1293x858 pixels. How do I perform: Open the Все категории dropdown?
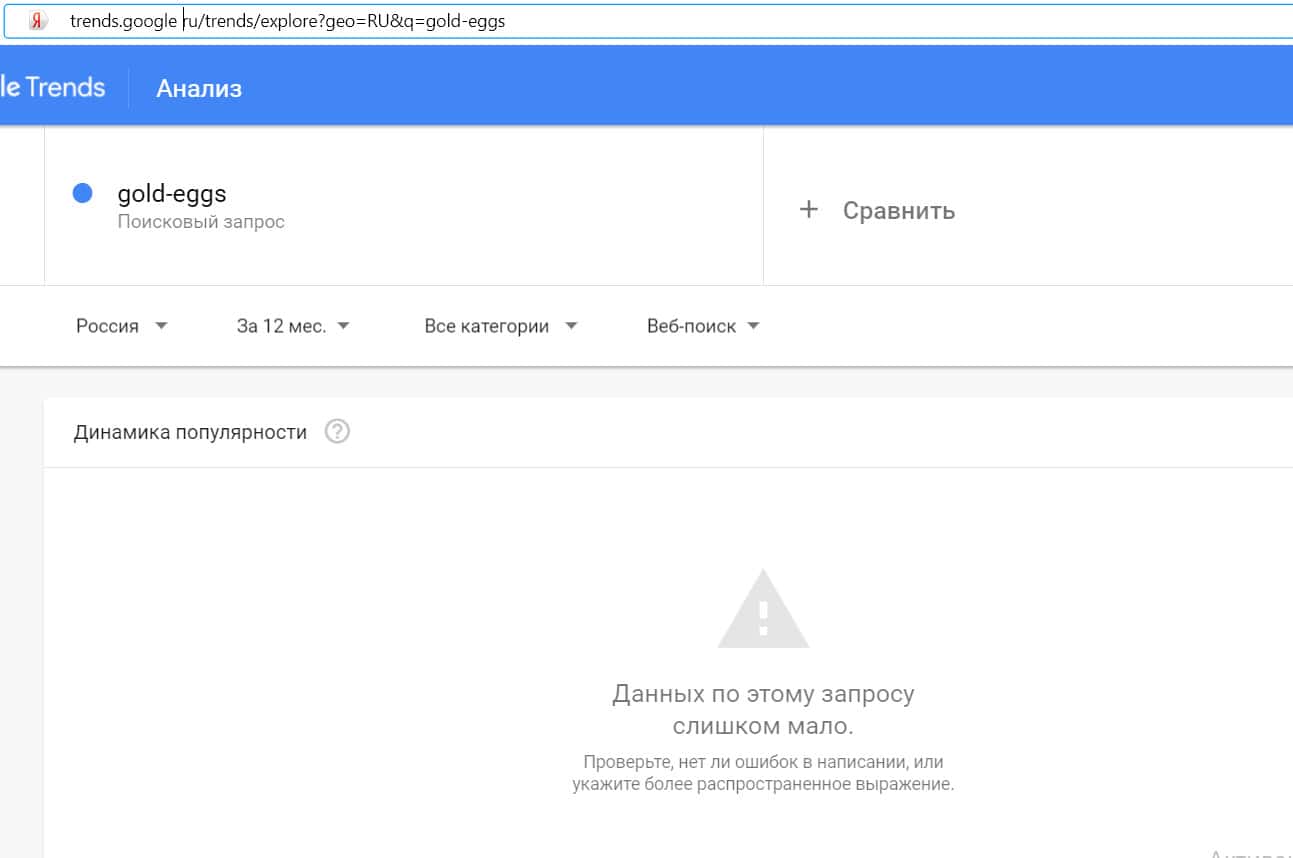(500, 326)
